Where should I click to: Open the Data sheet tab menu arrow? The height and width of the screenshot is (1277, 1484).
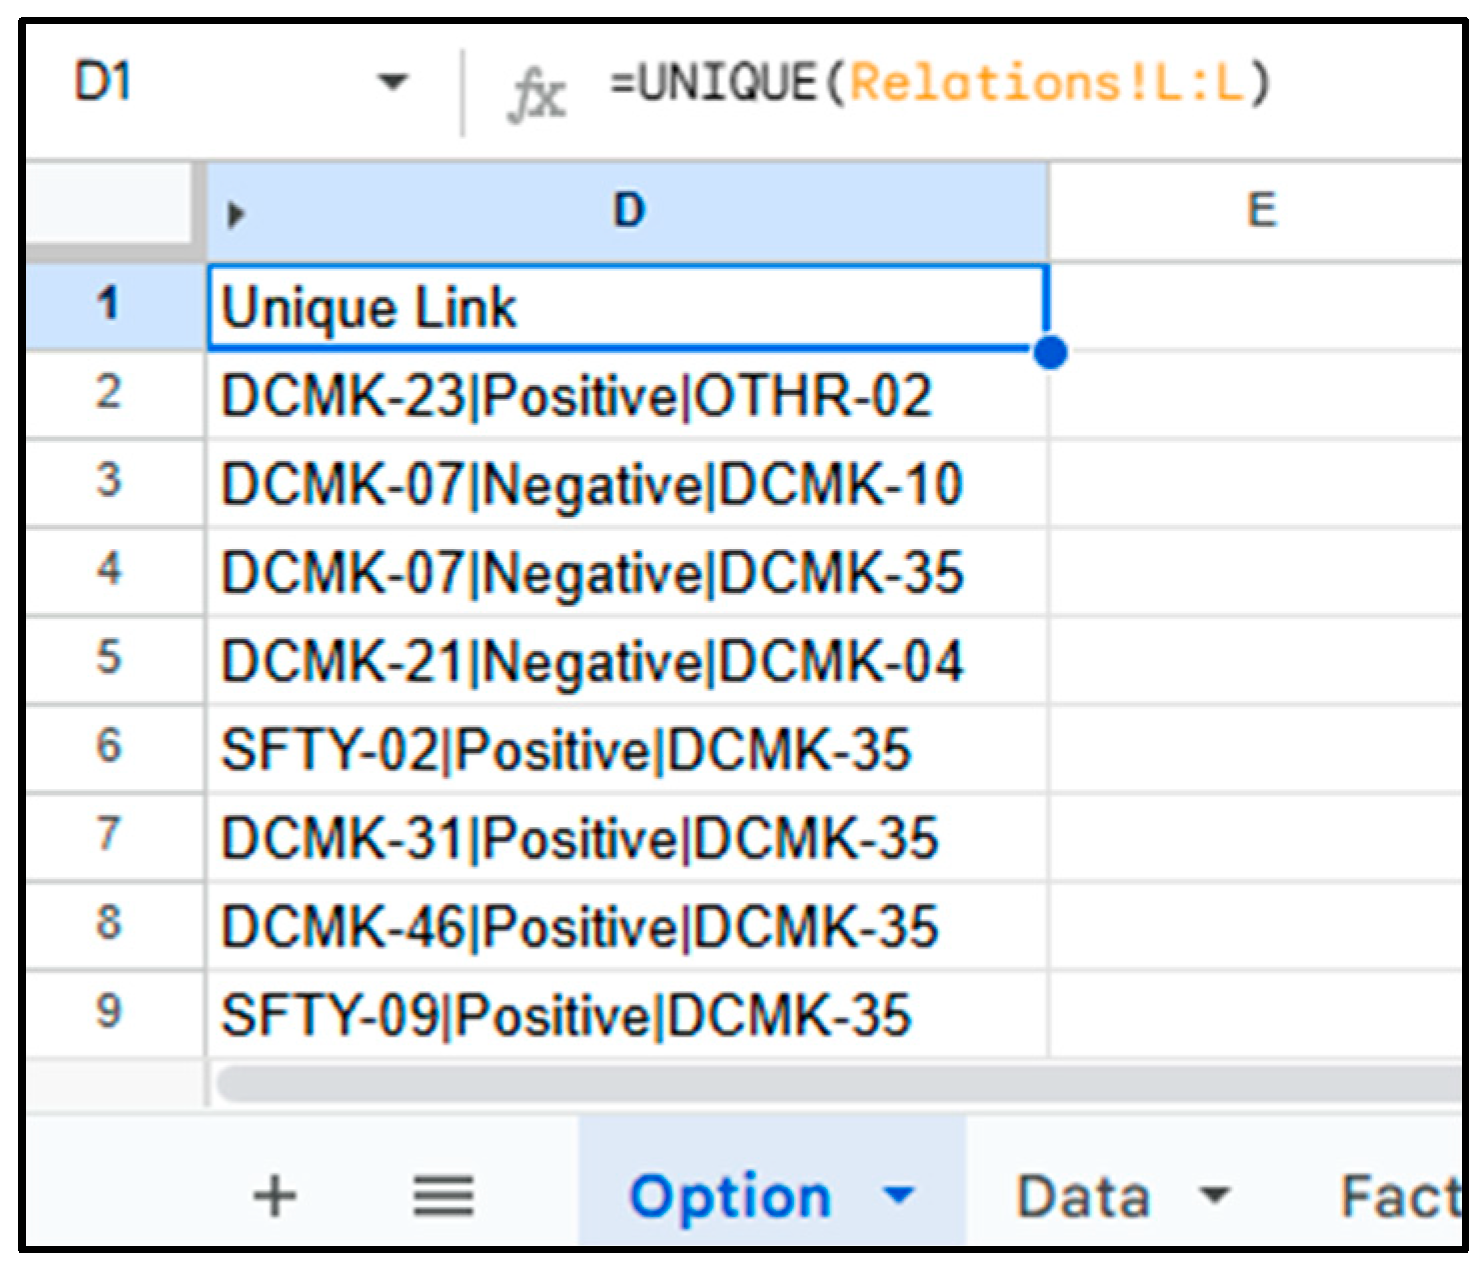(1214, 1194)
